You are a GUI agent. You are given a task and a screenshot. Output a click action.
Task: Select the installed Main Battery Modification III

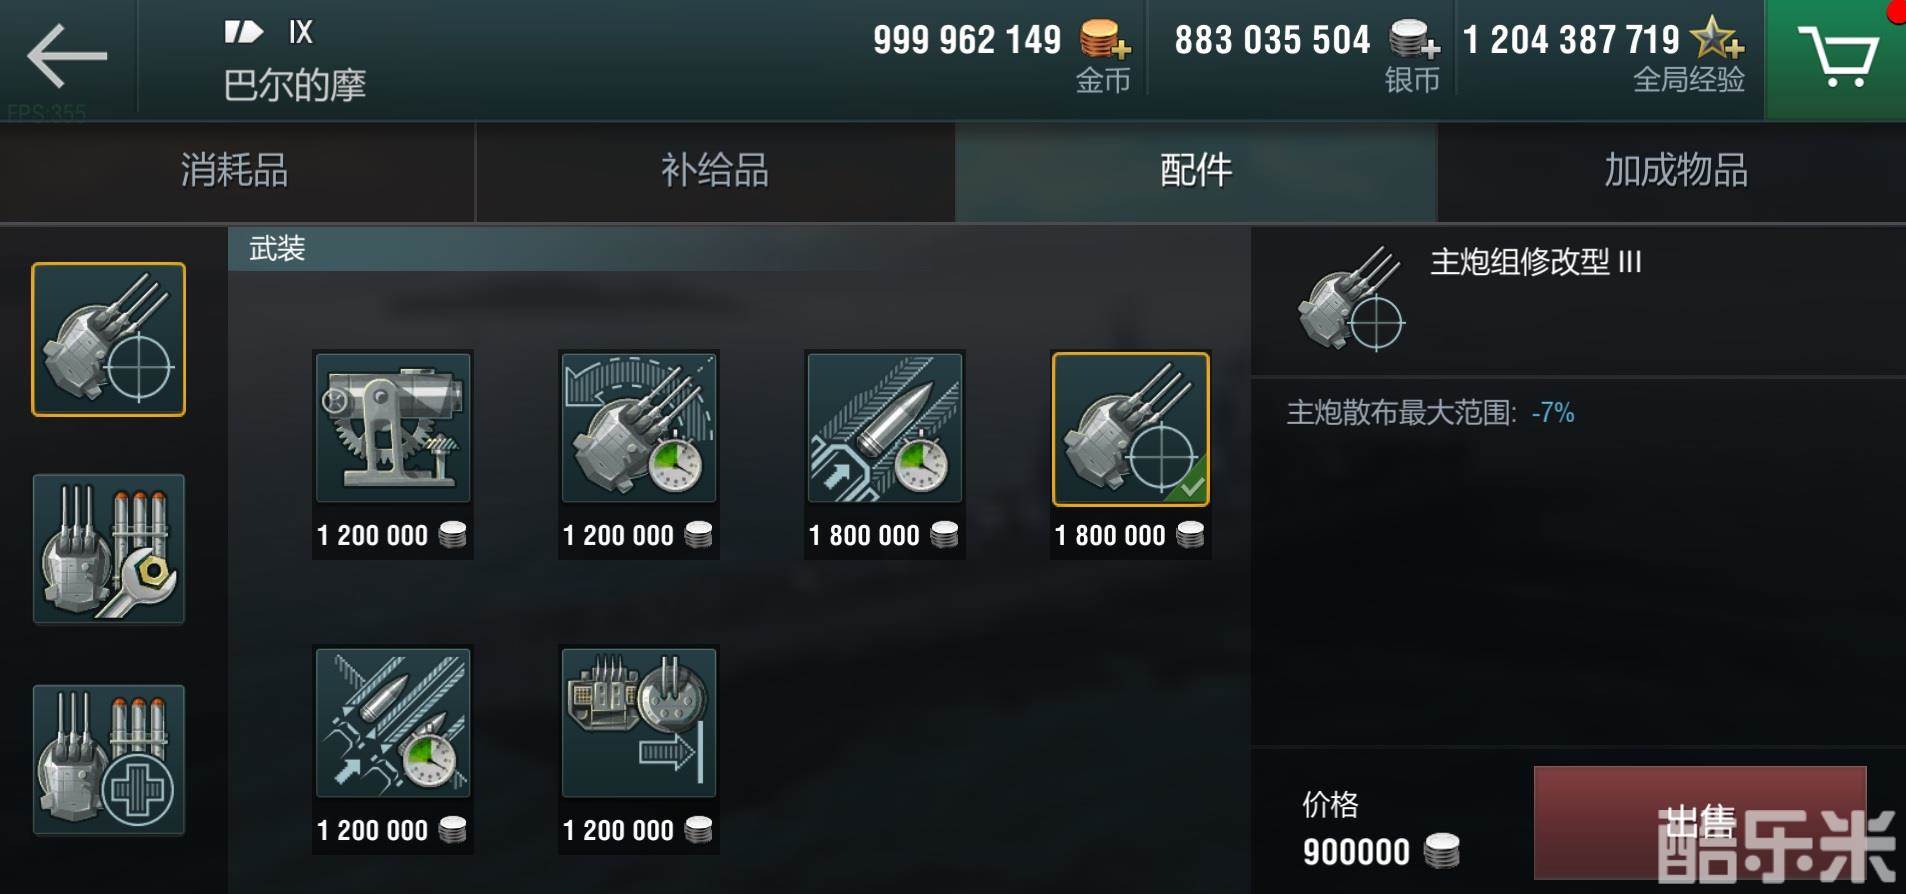(1131, 428)
